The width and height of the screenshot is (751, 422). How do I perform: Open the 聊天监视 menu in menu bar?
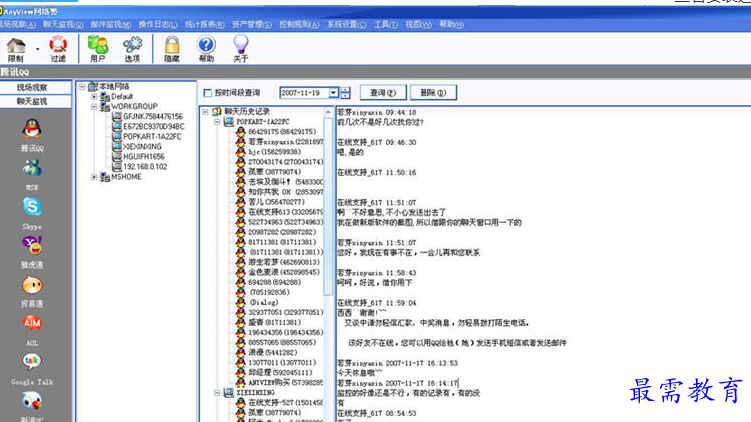(63, 24)
